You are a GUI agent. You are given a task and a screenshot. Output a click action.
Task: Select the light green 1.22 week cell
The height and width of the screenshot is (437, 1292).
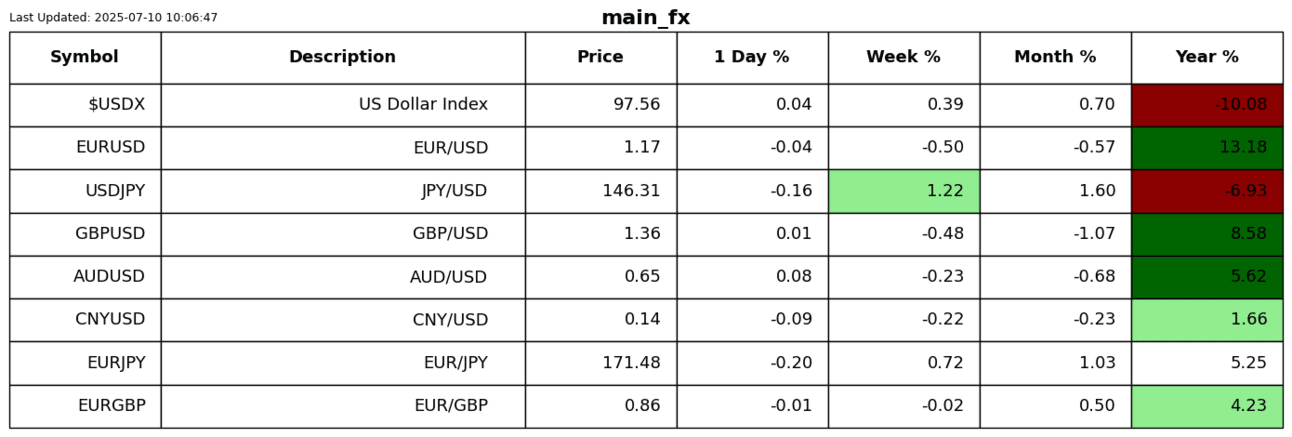coord(904,191)
